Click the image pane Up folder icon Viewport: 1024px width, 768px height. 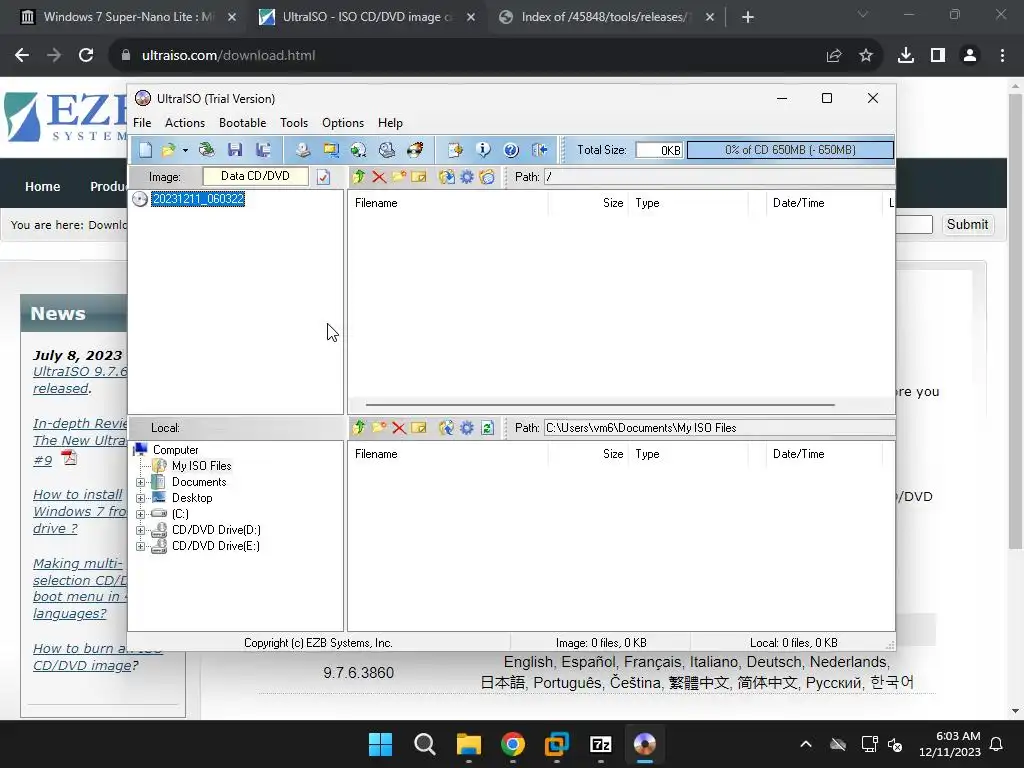pos(359,177)
